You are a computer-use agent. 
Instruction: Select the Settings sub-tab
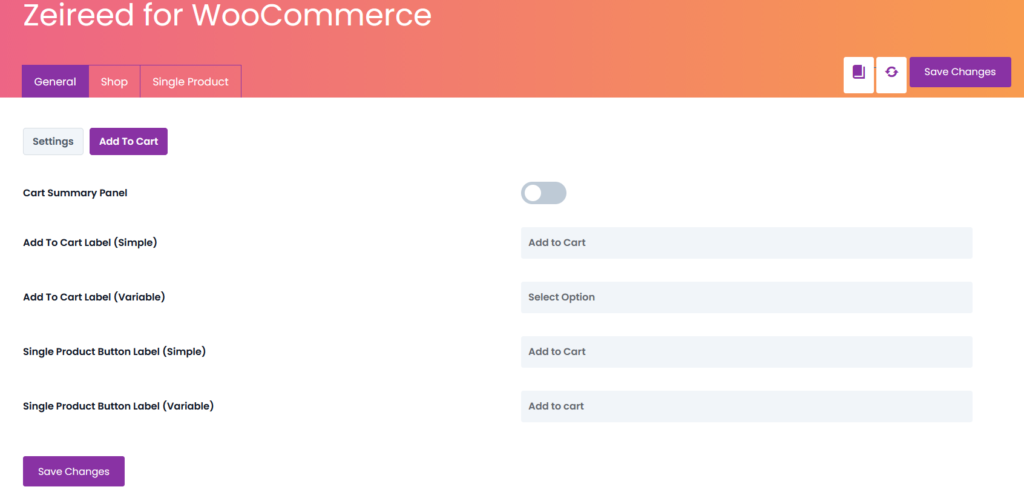point(54,141)
